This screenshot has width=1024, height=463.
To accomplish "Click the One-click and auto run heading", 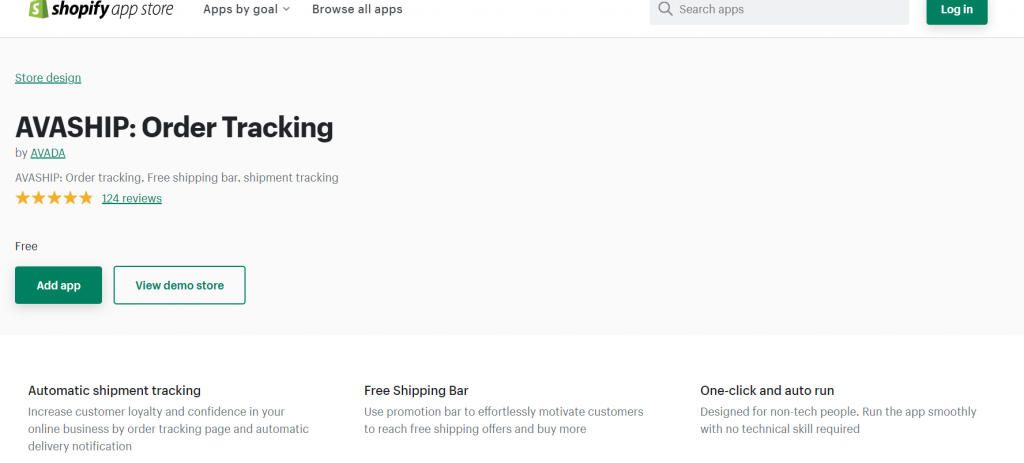I will [x=767, y=391].
